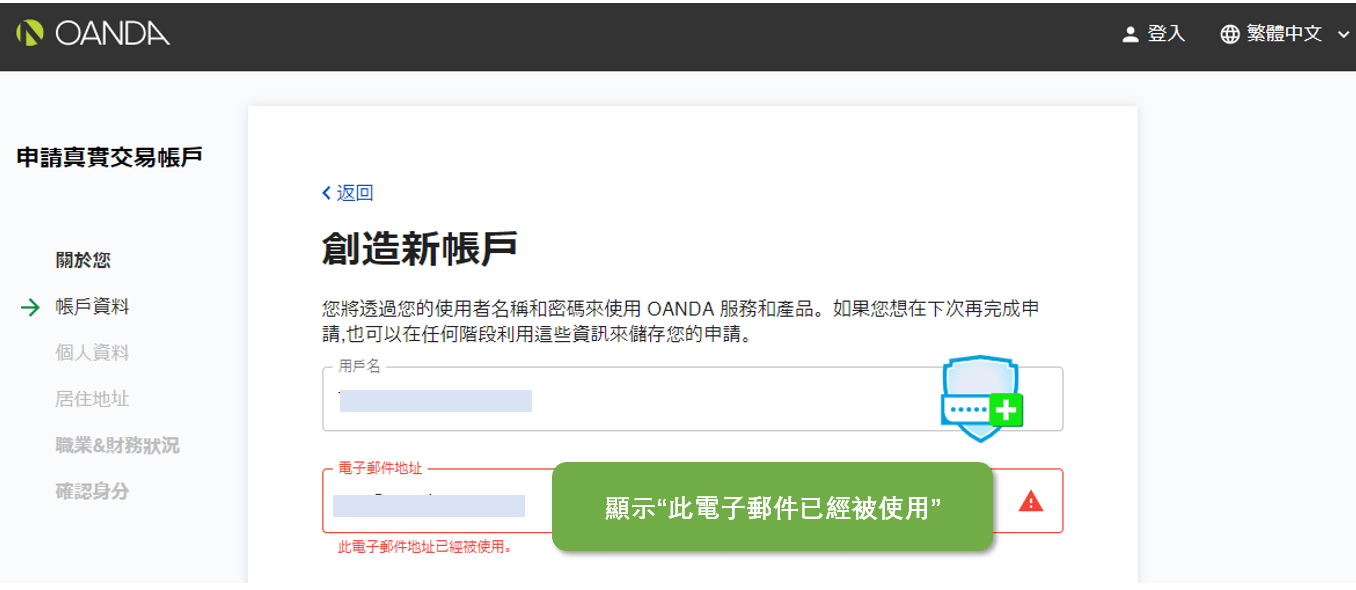
Task: Click the user silhouette icon beside 登入
Action: tap(1130, 34)
